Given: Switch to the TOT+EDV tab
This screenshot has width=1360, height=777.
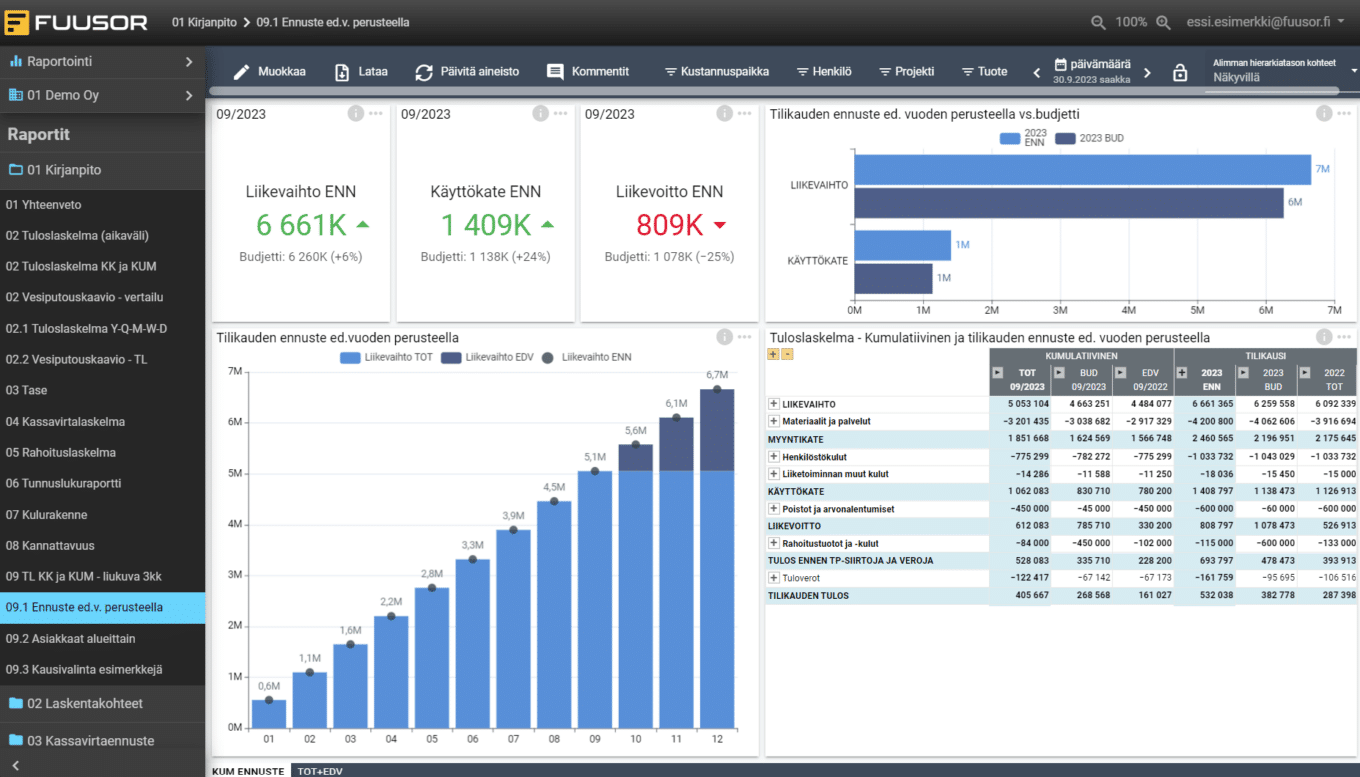Looking at the screenshot, I should pos(318,771).
